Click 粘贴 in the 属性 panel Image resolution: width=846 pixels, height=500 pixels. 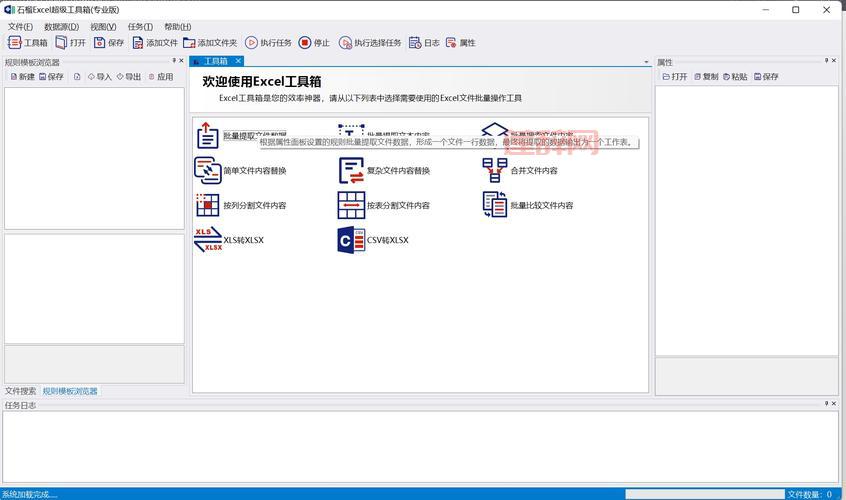(735, 77)
